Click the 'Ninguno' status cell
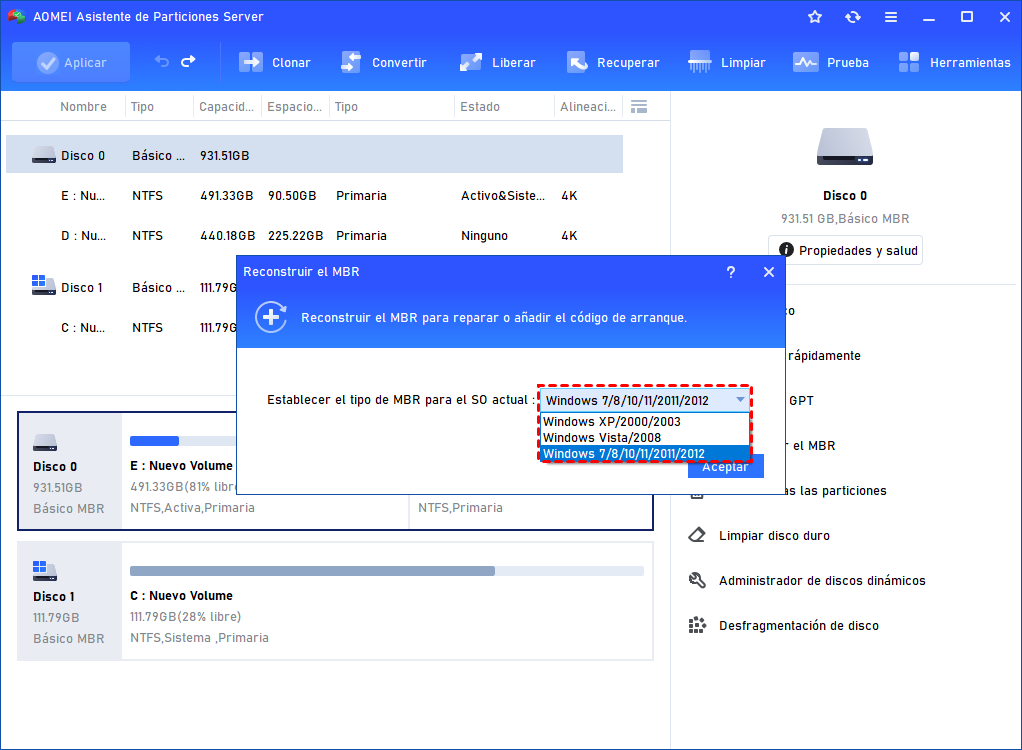The height and width of the screenshot is (750, 1022). coord(484,236)
